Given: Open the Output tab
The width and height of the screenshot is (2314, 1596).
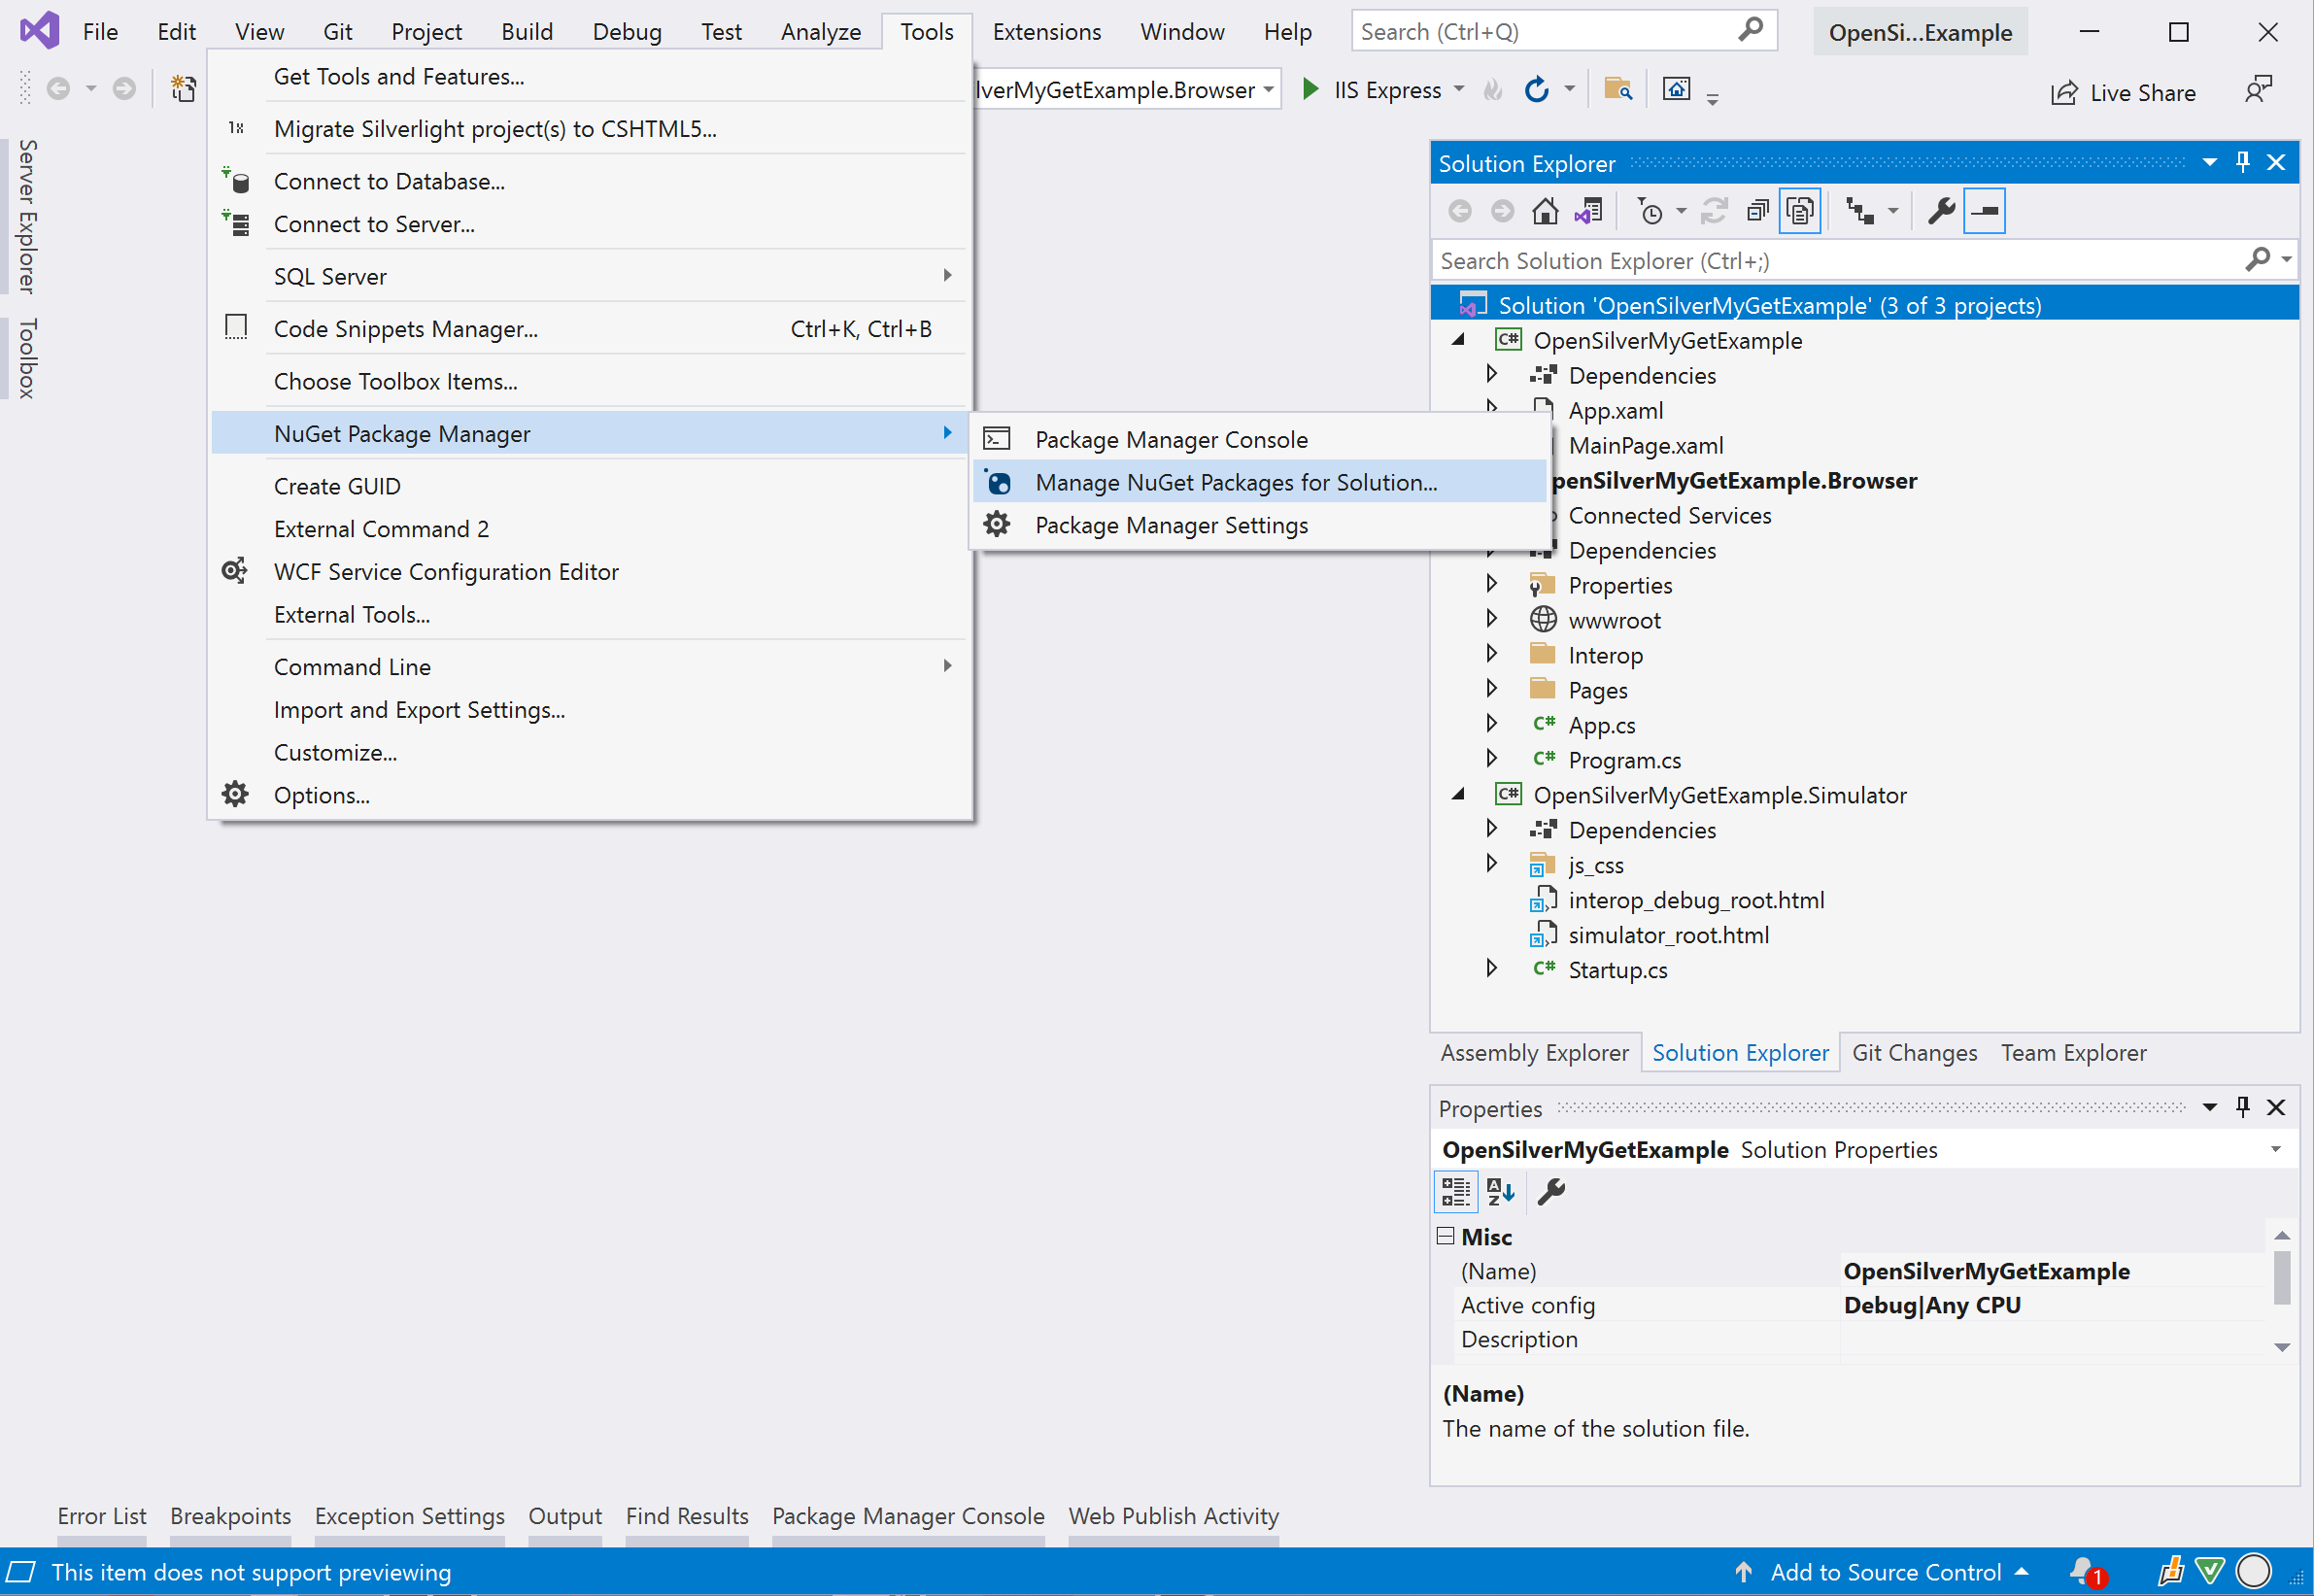Looking at the screenshot, I should (565, 1516).
